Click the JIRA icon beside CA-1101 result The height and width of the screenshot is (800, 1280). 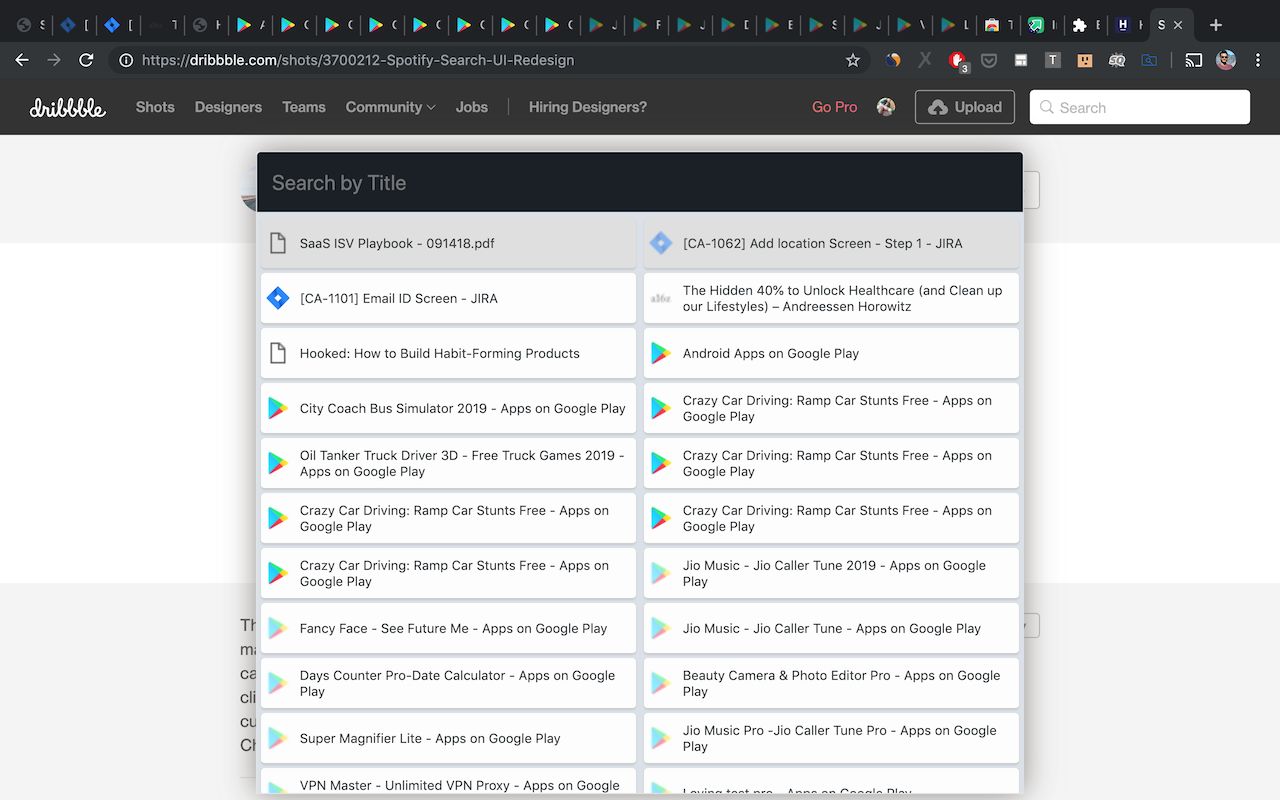point(278,298)
